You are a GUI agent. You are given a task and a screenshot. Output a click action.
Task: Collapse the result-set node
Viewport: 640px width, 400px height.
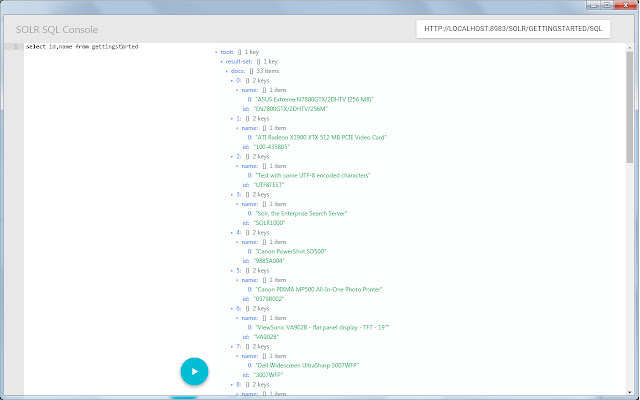(x=222, y=62)
